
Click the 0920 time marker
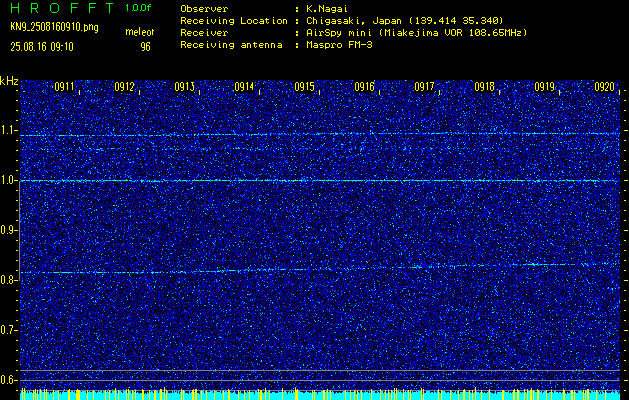[605, 87]
